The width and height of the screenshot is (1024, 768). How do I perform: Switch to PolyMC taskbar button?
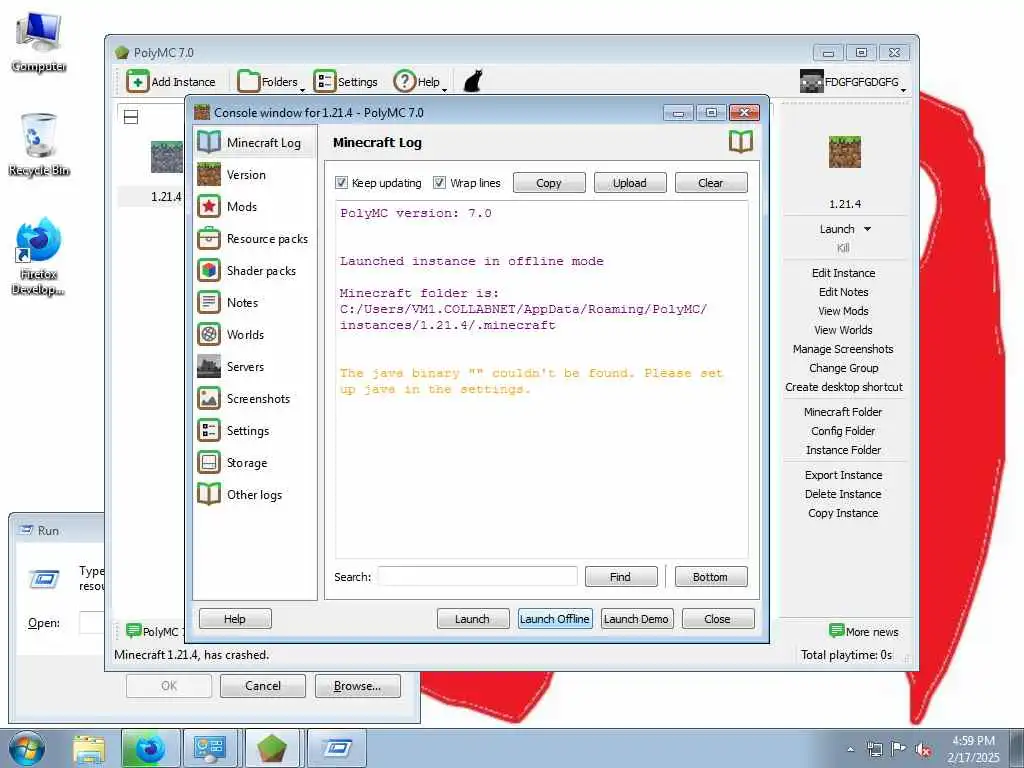click(272, 749)
